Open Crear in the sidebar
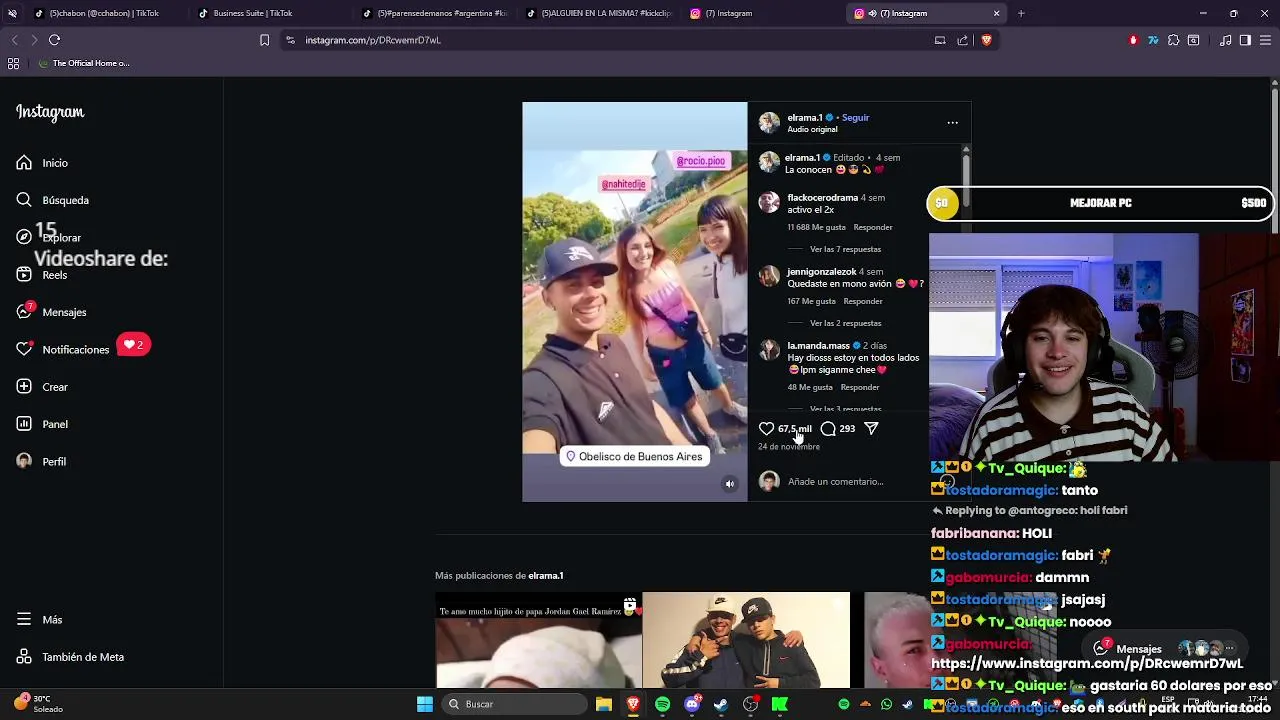The image size is (1280, 720). tap(41, 387)
